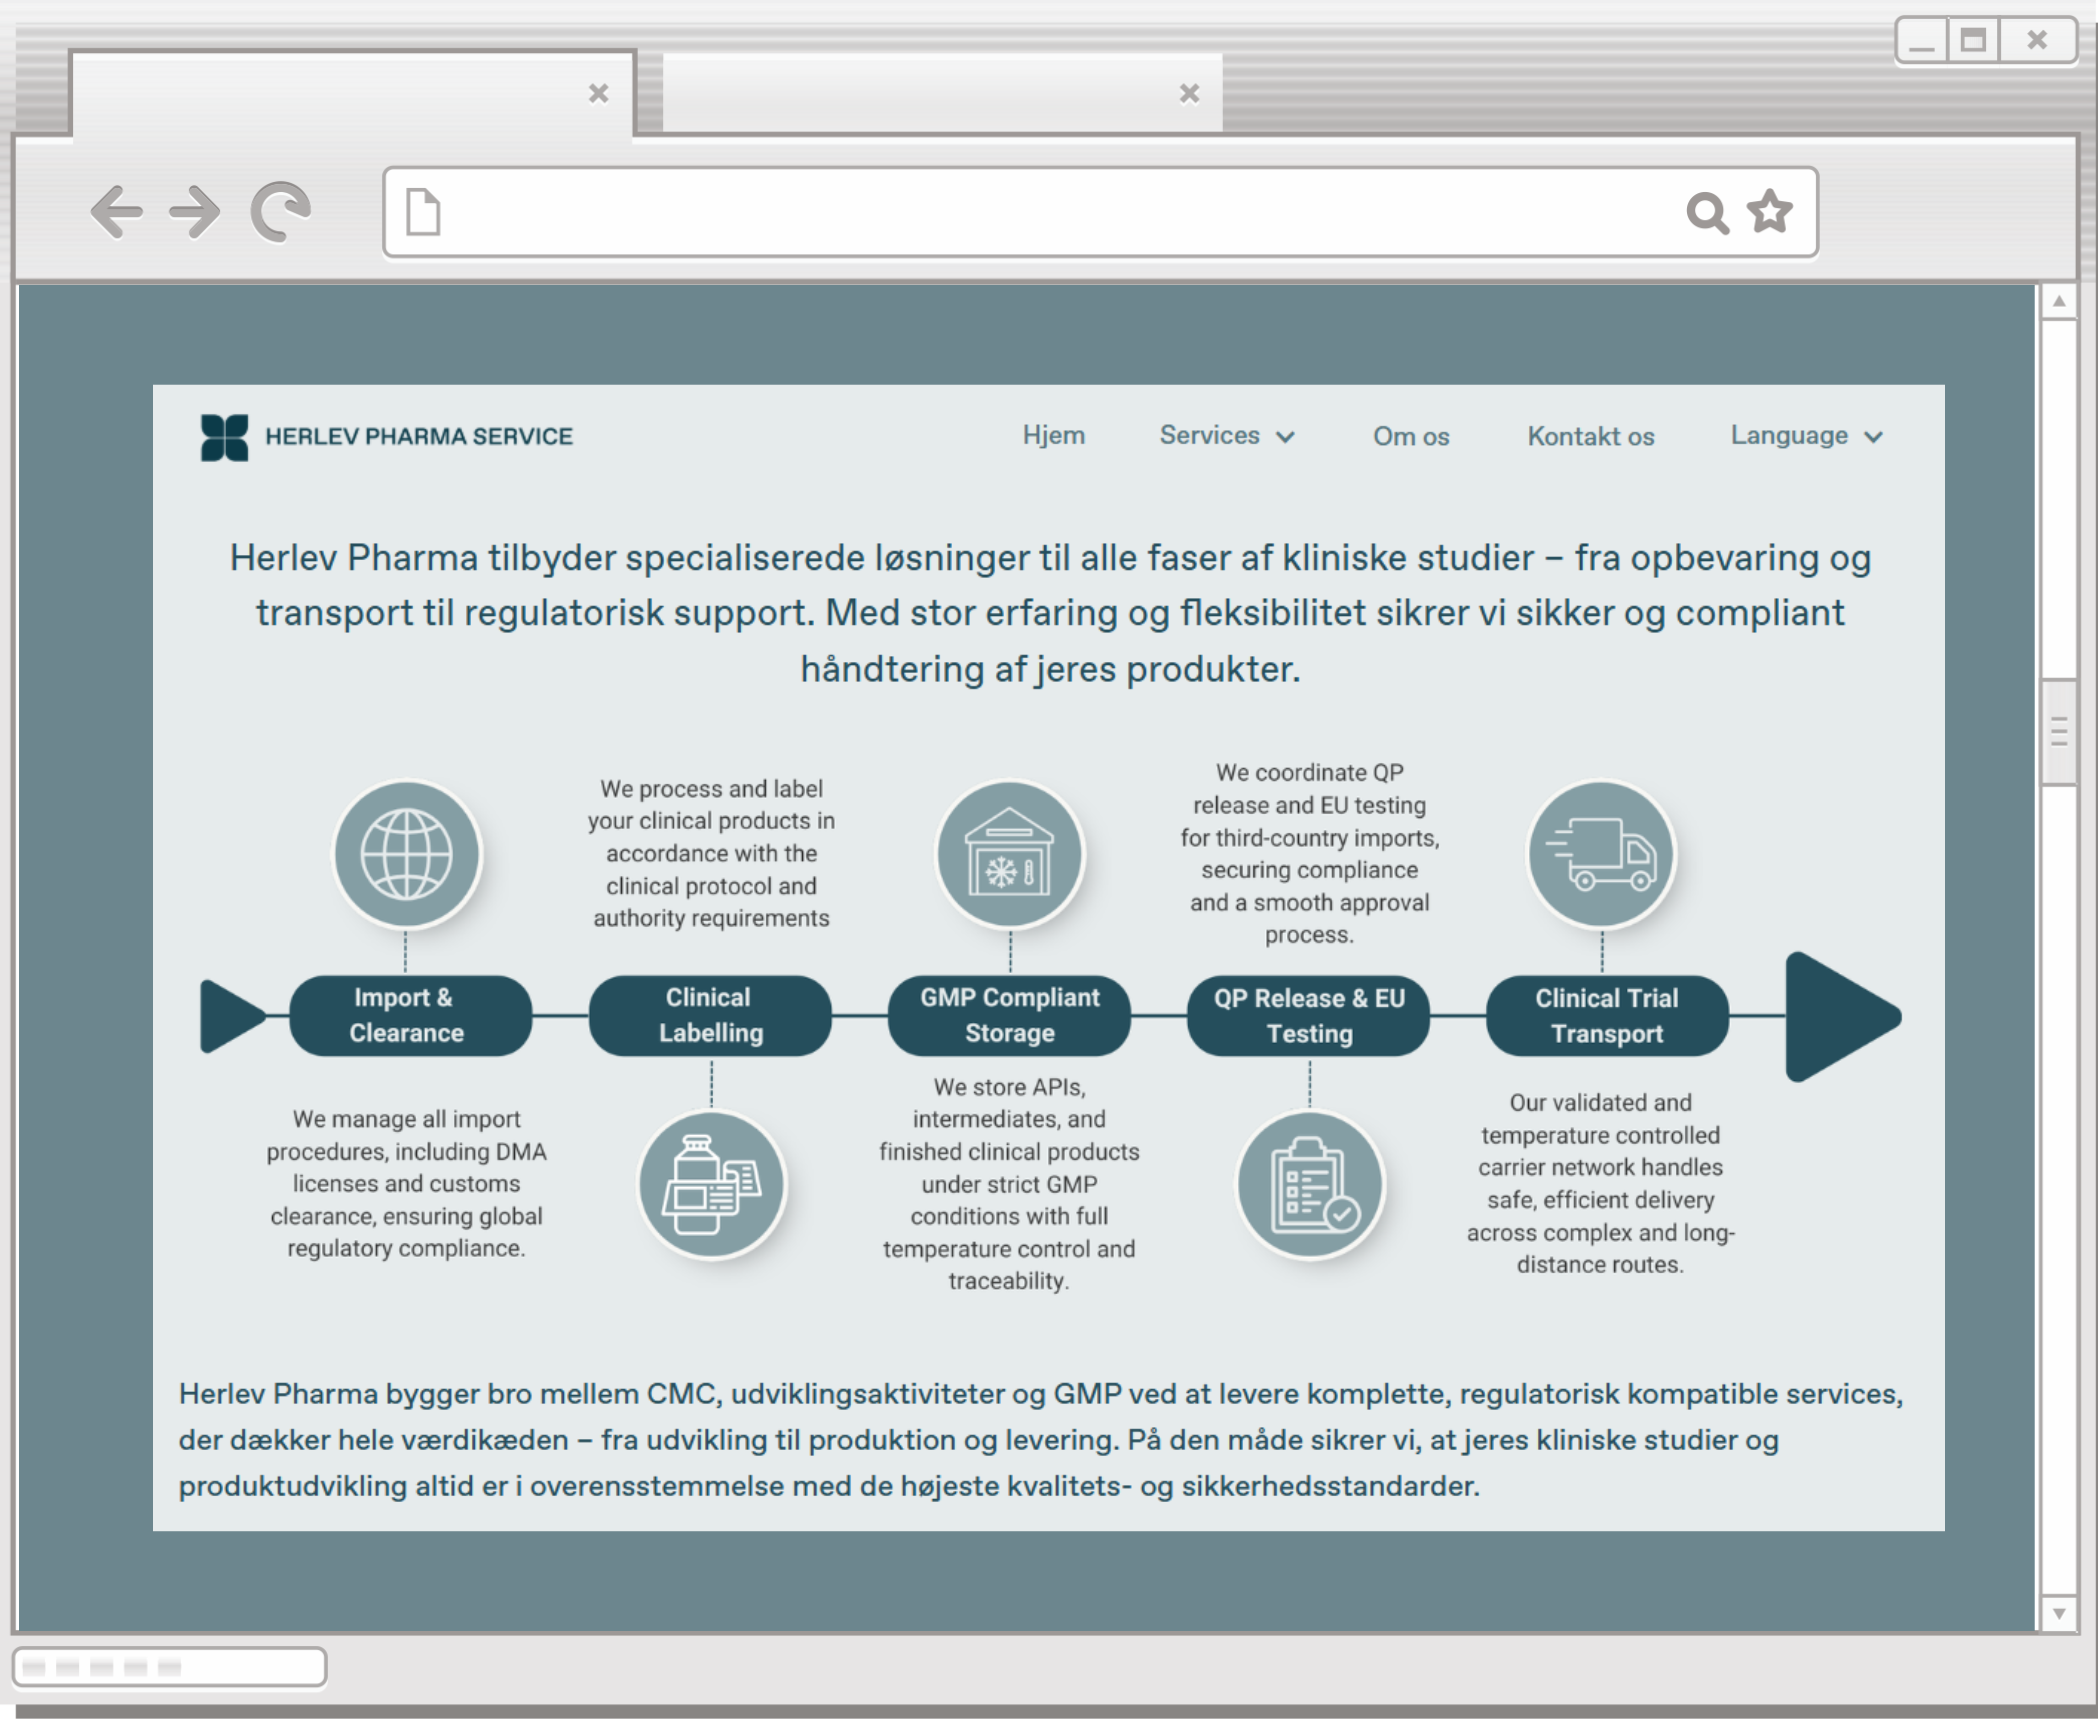Click the 'Herlev Pharma tilbyder specialiserede' heading paragraph
The image size is (2098, 1719).
(1050, 613)
